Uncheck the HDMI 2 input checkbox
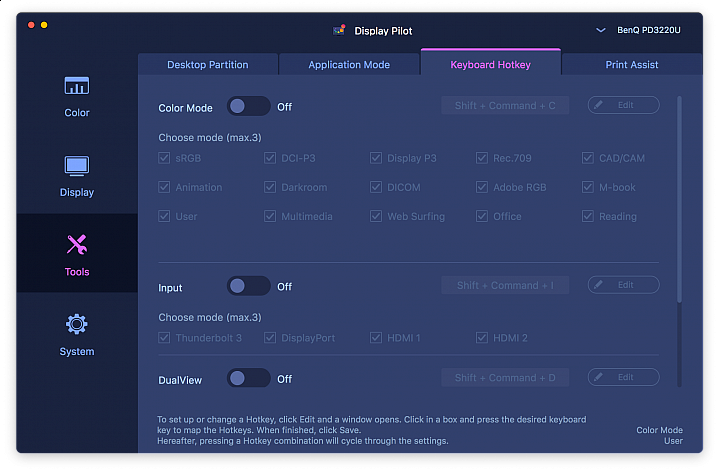The image size is (720, 474). (x=482, y=338)
